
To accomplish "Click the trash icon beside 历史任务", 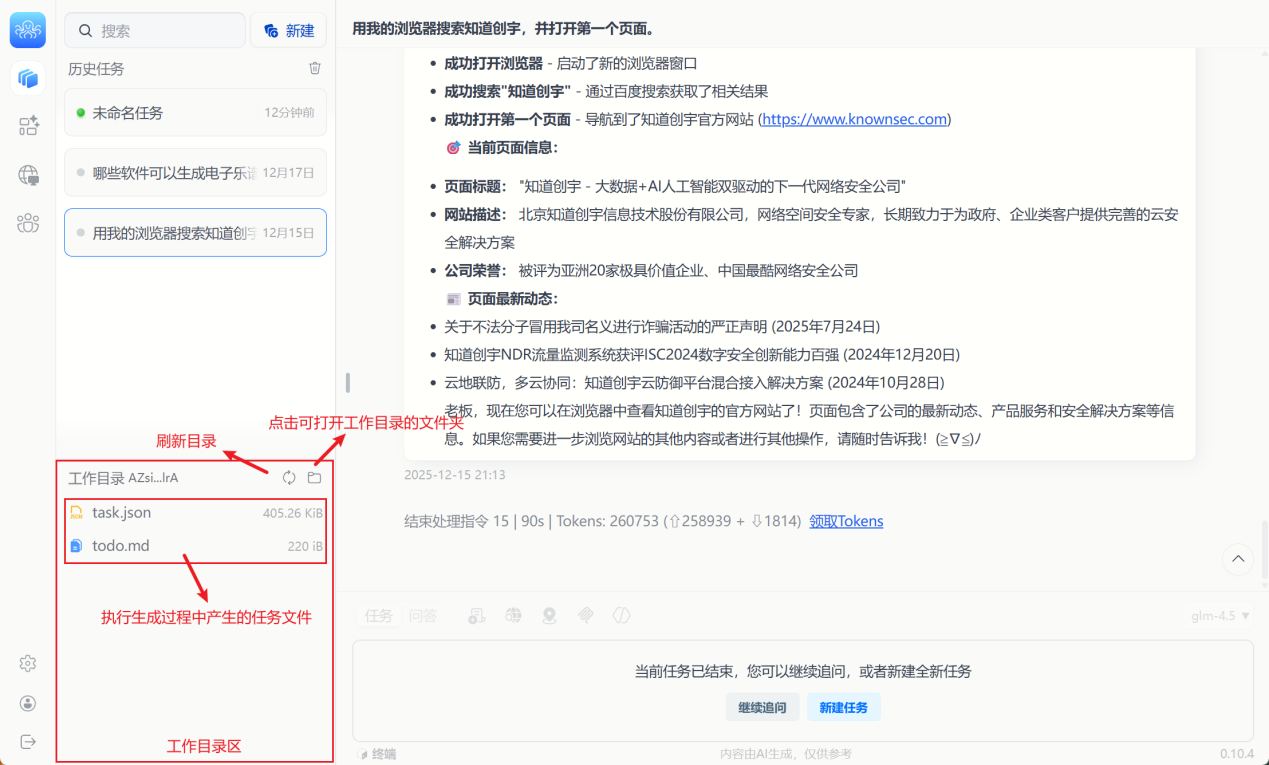I will (315, 69).
